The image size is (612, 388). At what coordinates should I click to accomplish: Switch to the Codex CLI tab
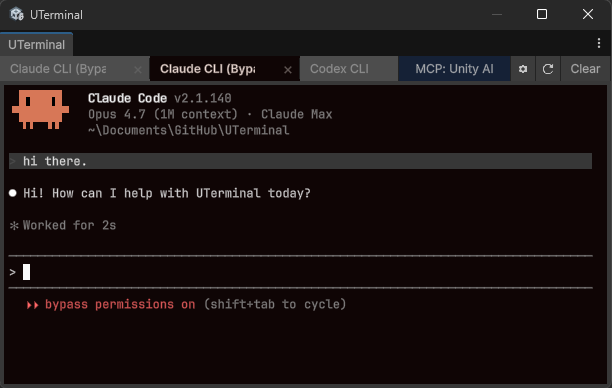[349, 69]
